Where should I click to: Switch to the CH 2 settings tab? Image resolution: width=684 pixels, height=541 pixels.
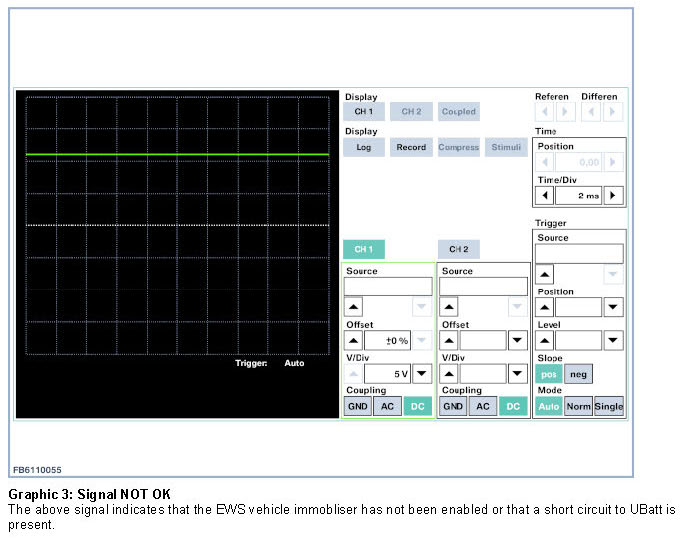(x=458, y=249)
